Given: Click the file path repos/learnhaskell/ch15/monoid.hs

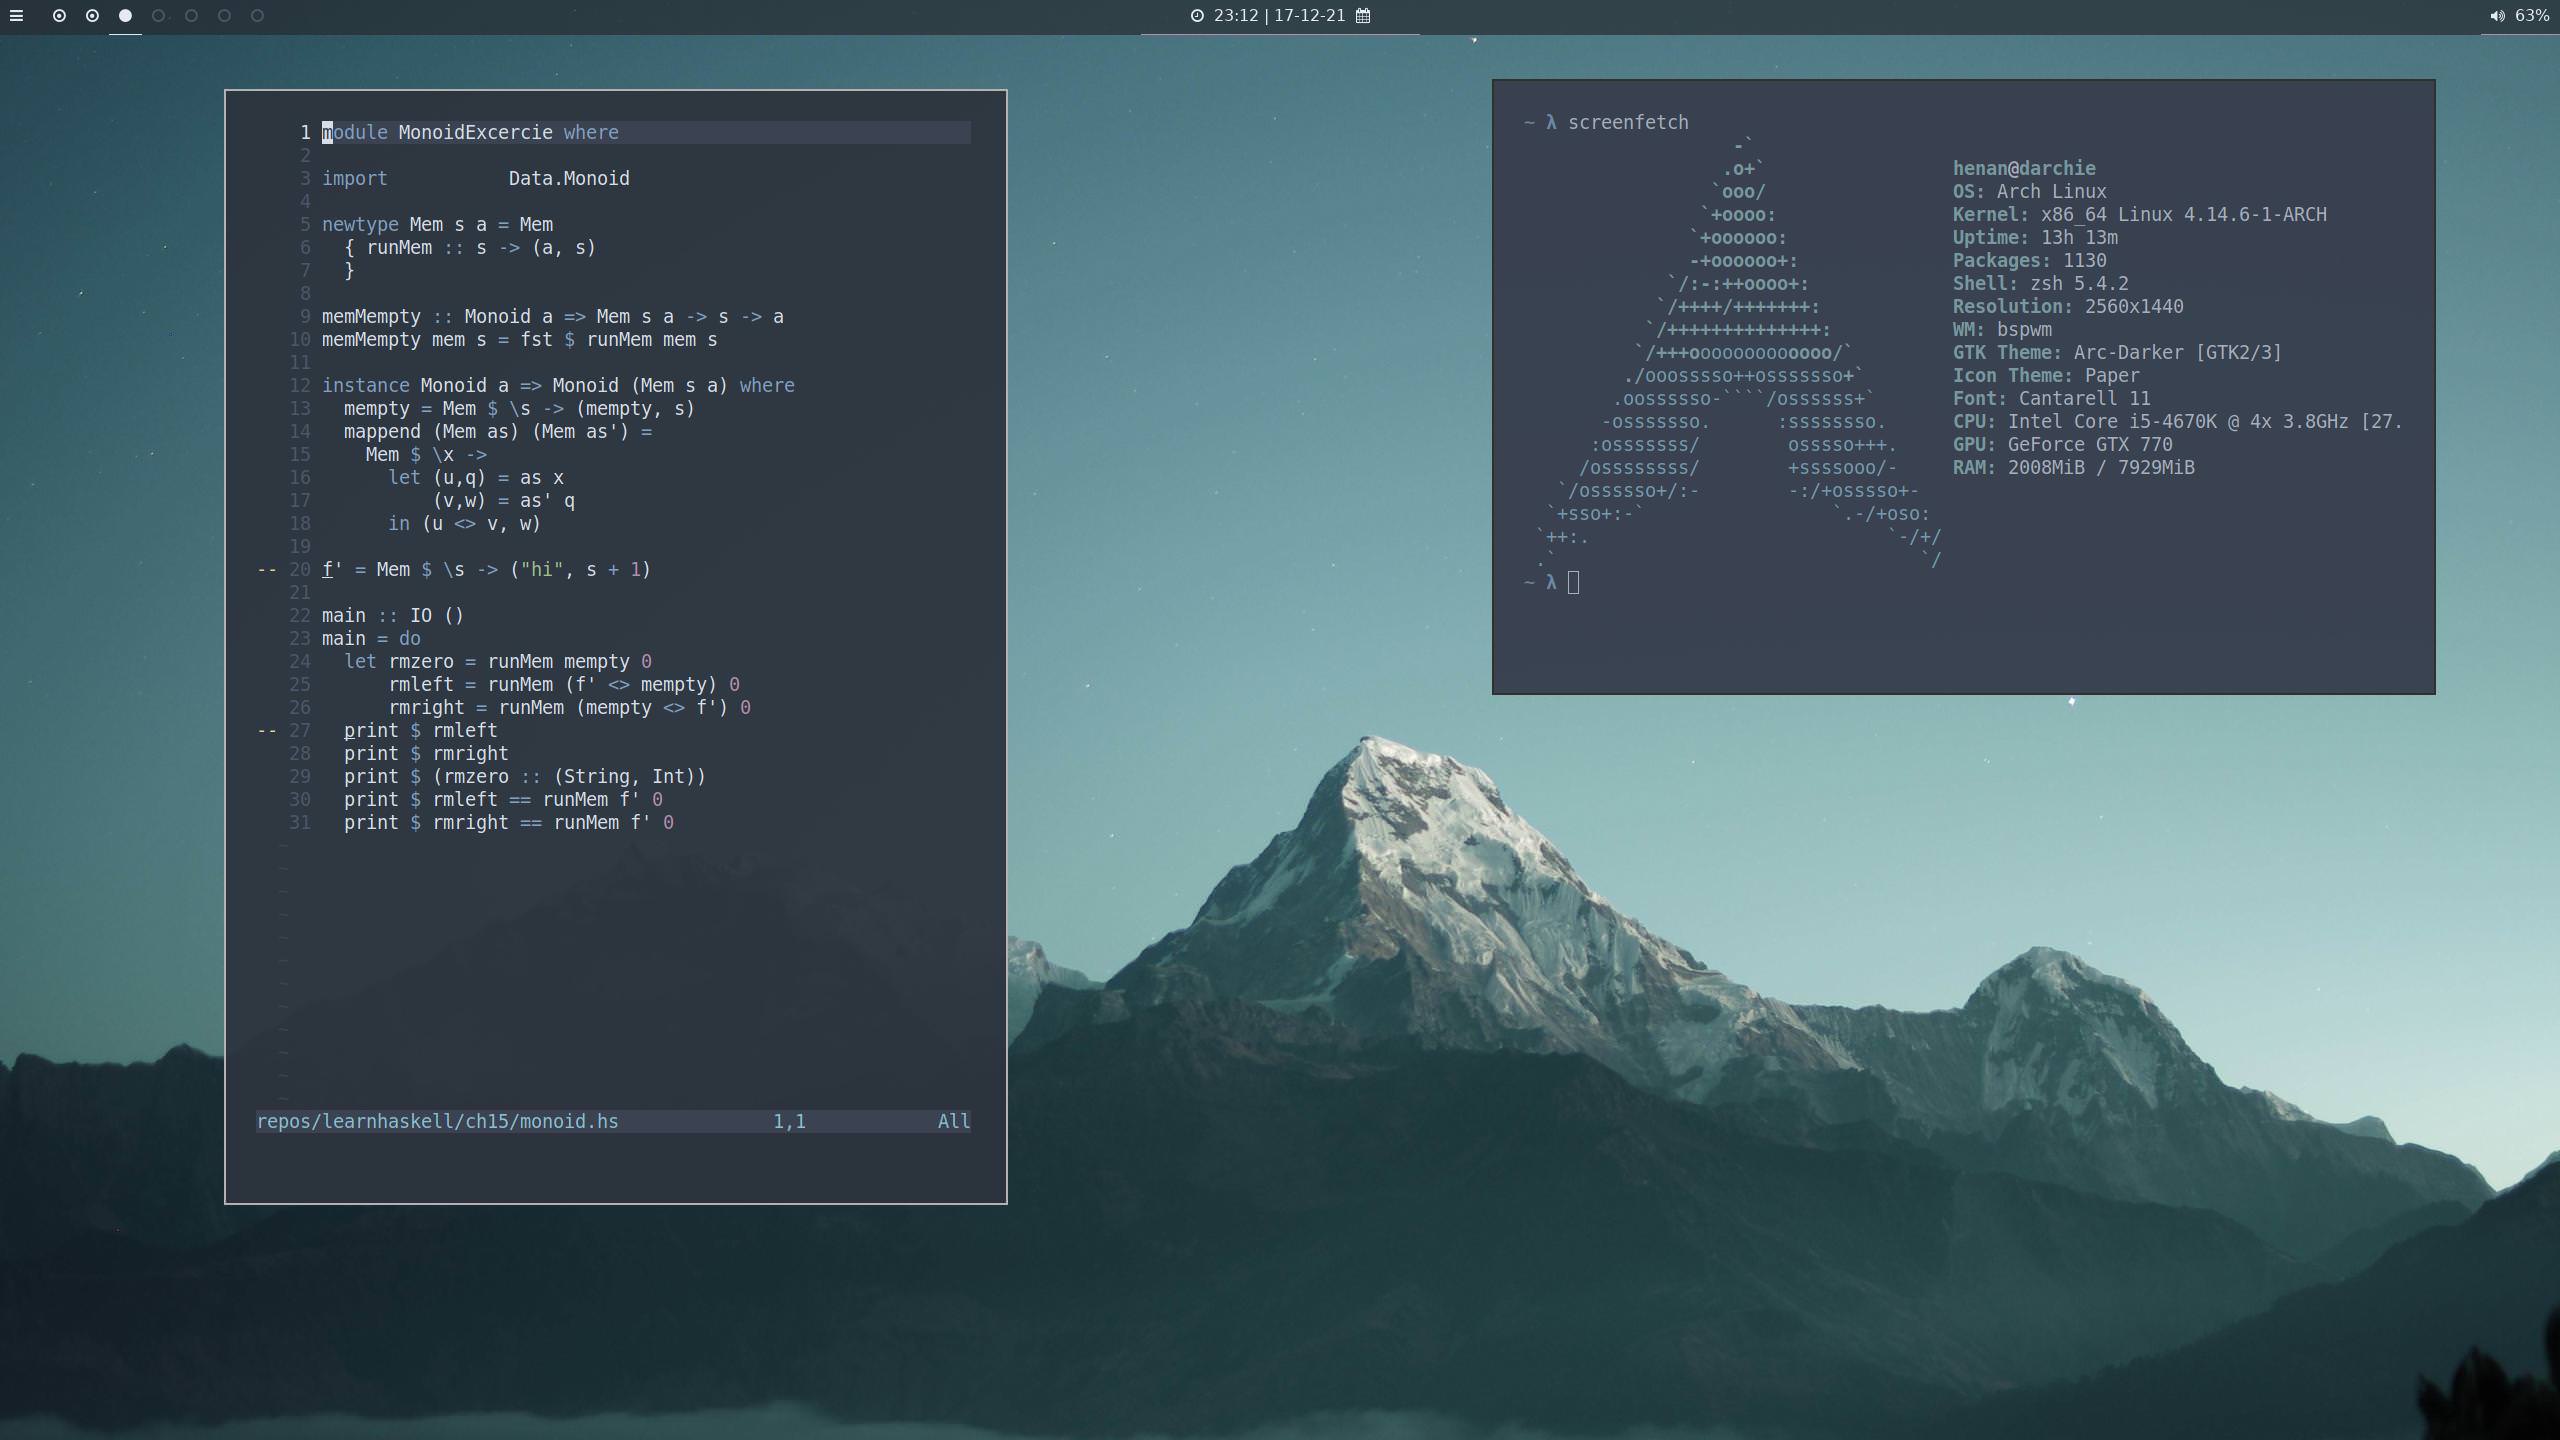Looking at the screenshot, I should (438, 1121).
